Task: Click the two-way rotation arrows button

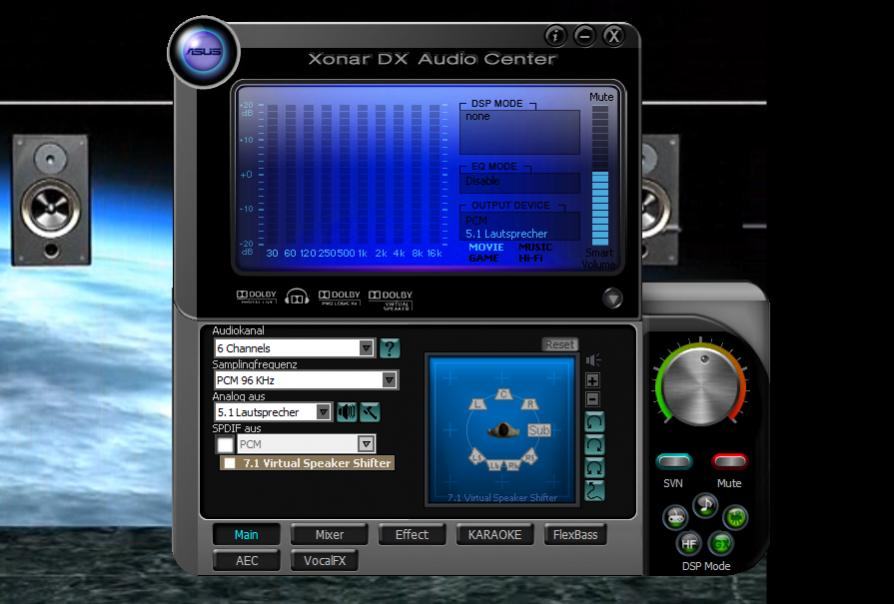Action: pos(595,468)
